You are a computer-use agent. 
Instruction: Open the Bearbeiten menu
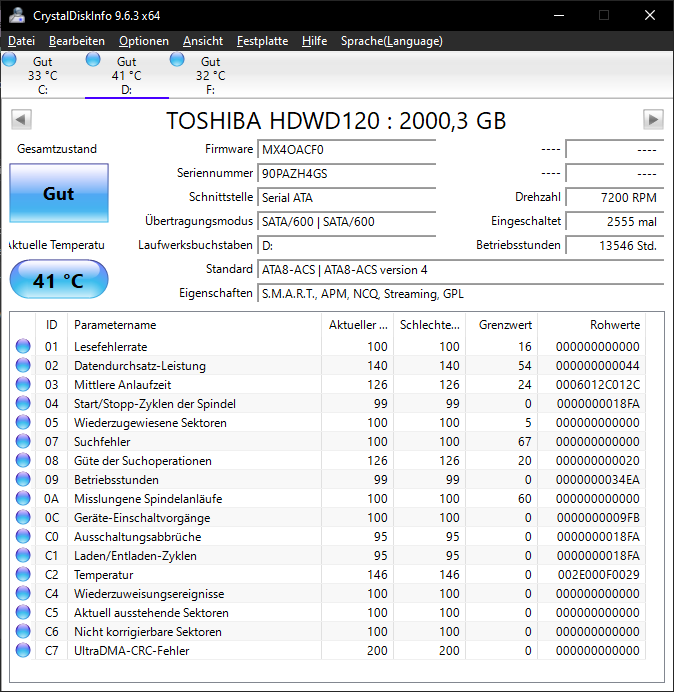pyautogui.click(x=77, y=41)
